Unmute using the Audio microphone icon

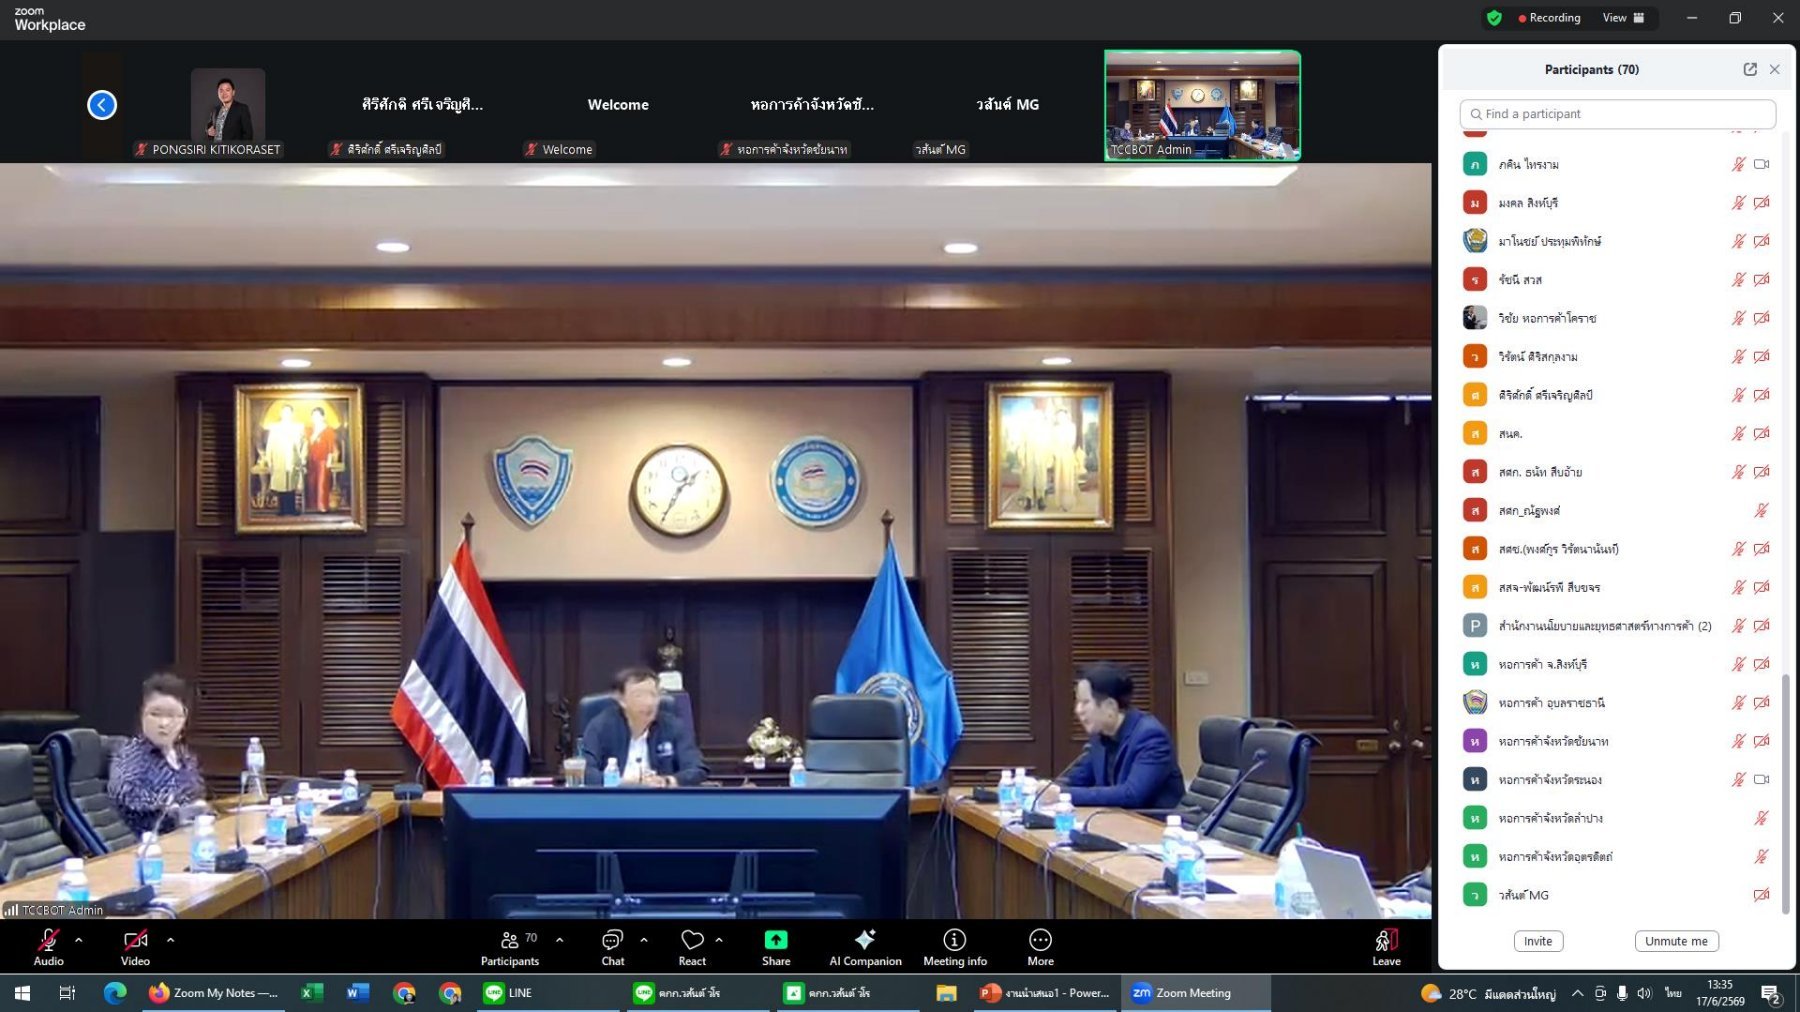(x=48, y=940)
